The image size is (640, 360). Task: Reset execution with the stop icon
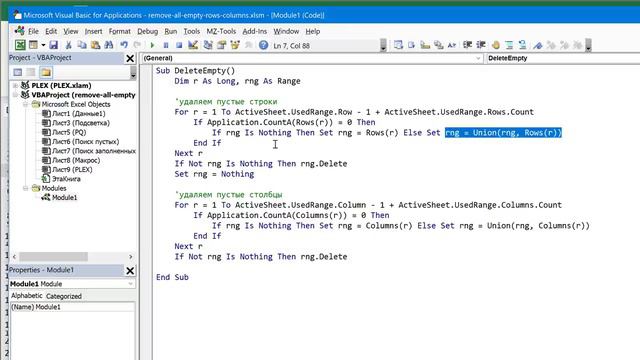[x=179, y=45]
